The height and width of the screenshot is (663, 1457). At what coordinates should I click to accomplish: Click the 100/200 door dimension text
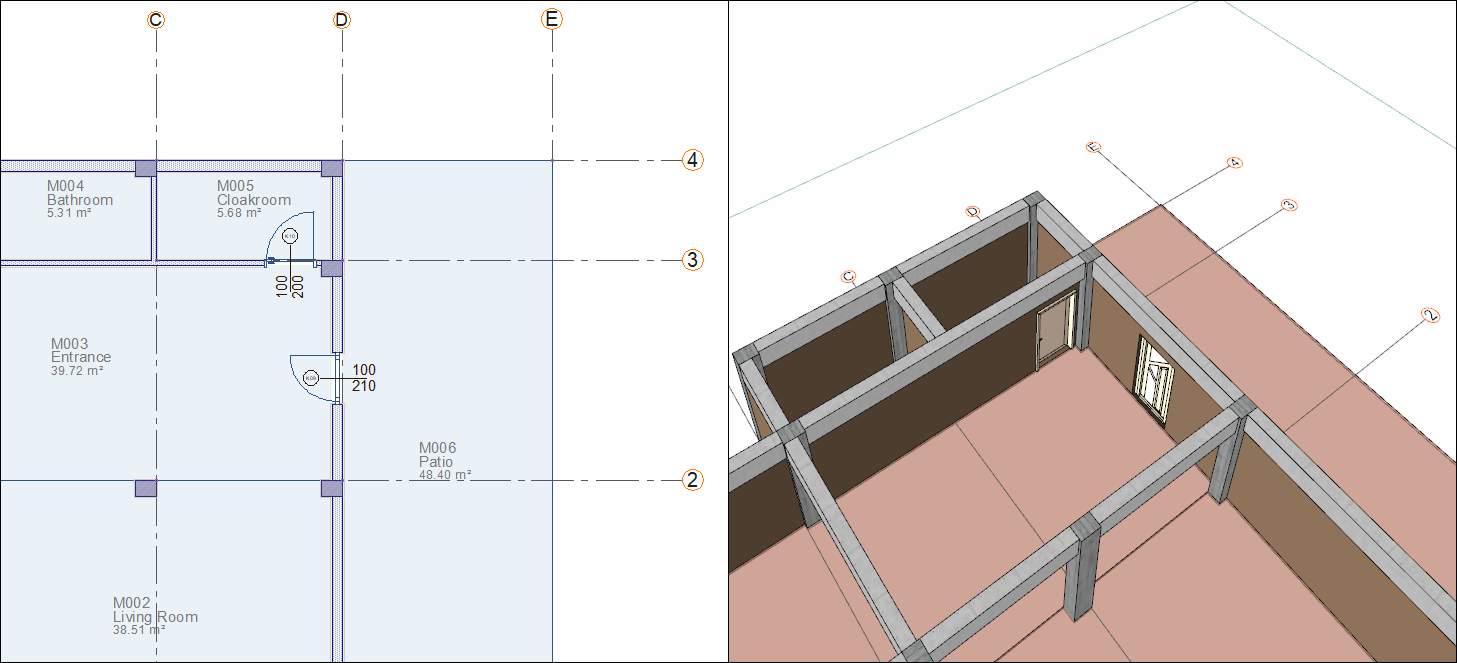[289, 288]
